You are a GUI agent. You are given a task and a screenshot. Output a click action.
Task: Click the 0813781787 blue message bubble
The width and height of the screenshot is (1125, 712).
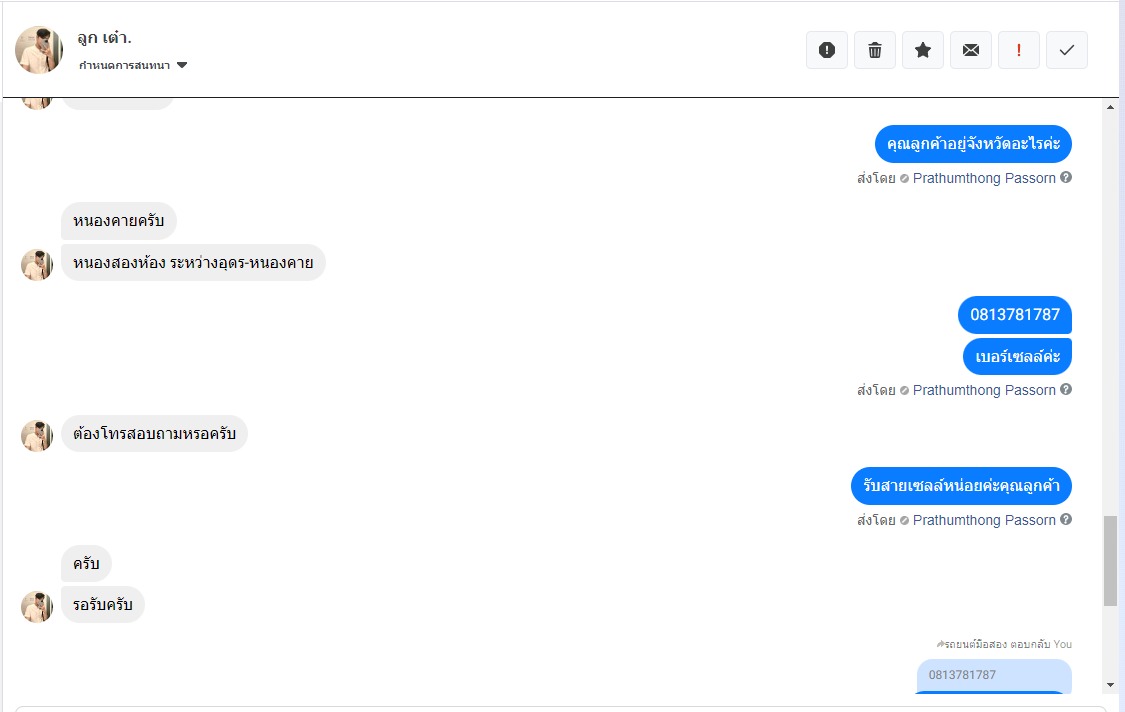tap(1014, 315)
